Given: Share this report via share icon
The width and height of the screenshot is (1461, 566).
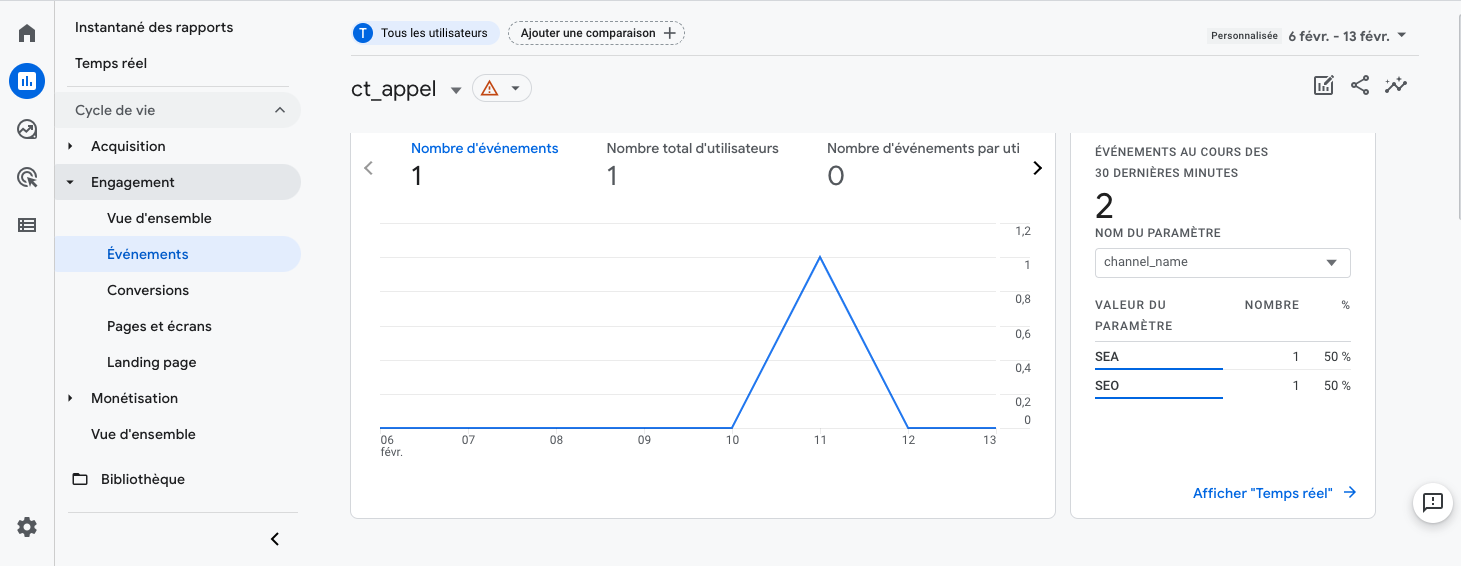Looking at the screenshot, I should click(x=1360, y=86).
